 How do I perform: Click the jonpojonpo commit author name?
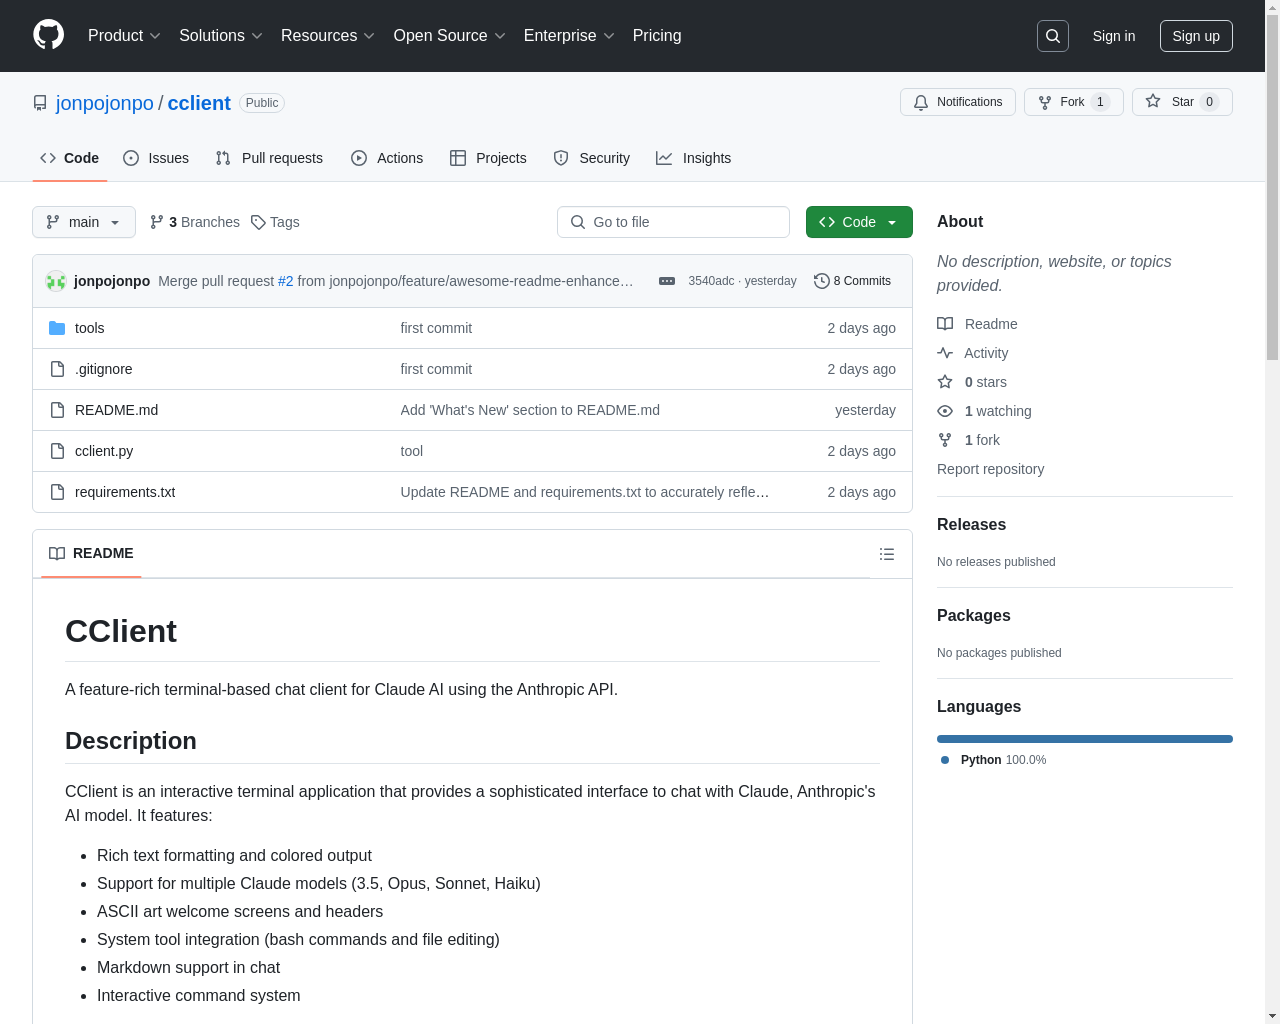pos(112,281)
